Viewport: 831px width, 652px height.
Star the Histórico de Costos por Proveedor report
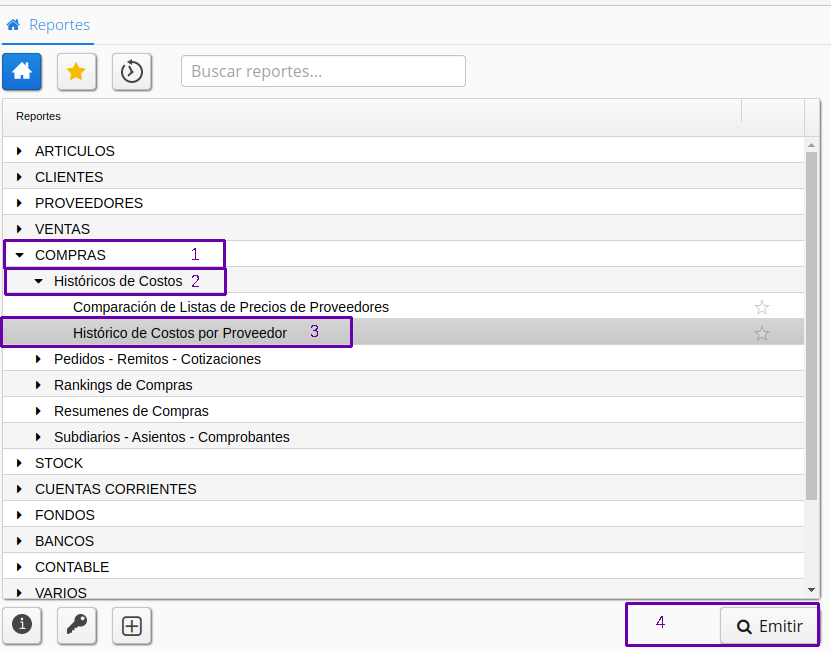(x=762, y=333)
